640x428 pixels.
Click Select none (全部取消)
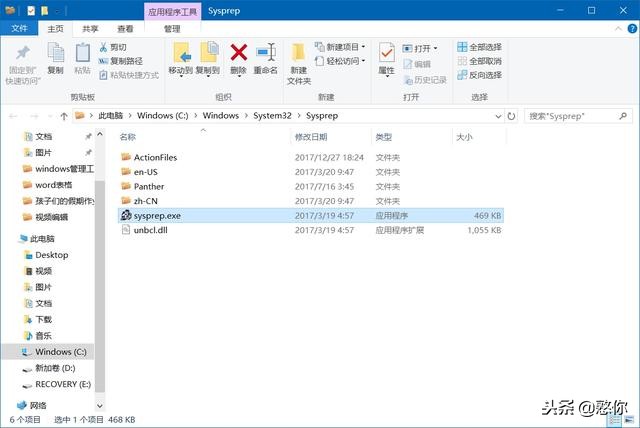pos(480,61)
